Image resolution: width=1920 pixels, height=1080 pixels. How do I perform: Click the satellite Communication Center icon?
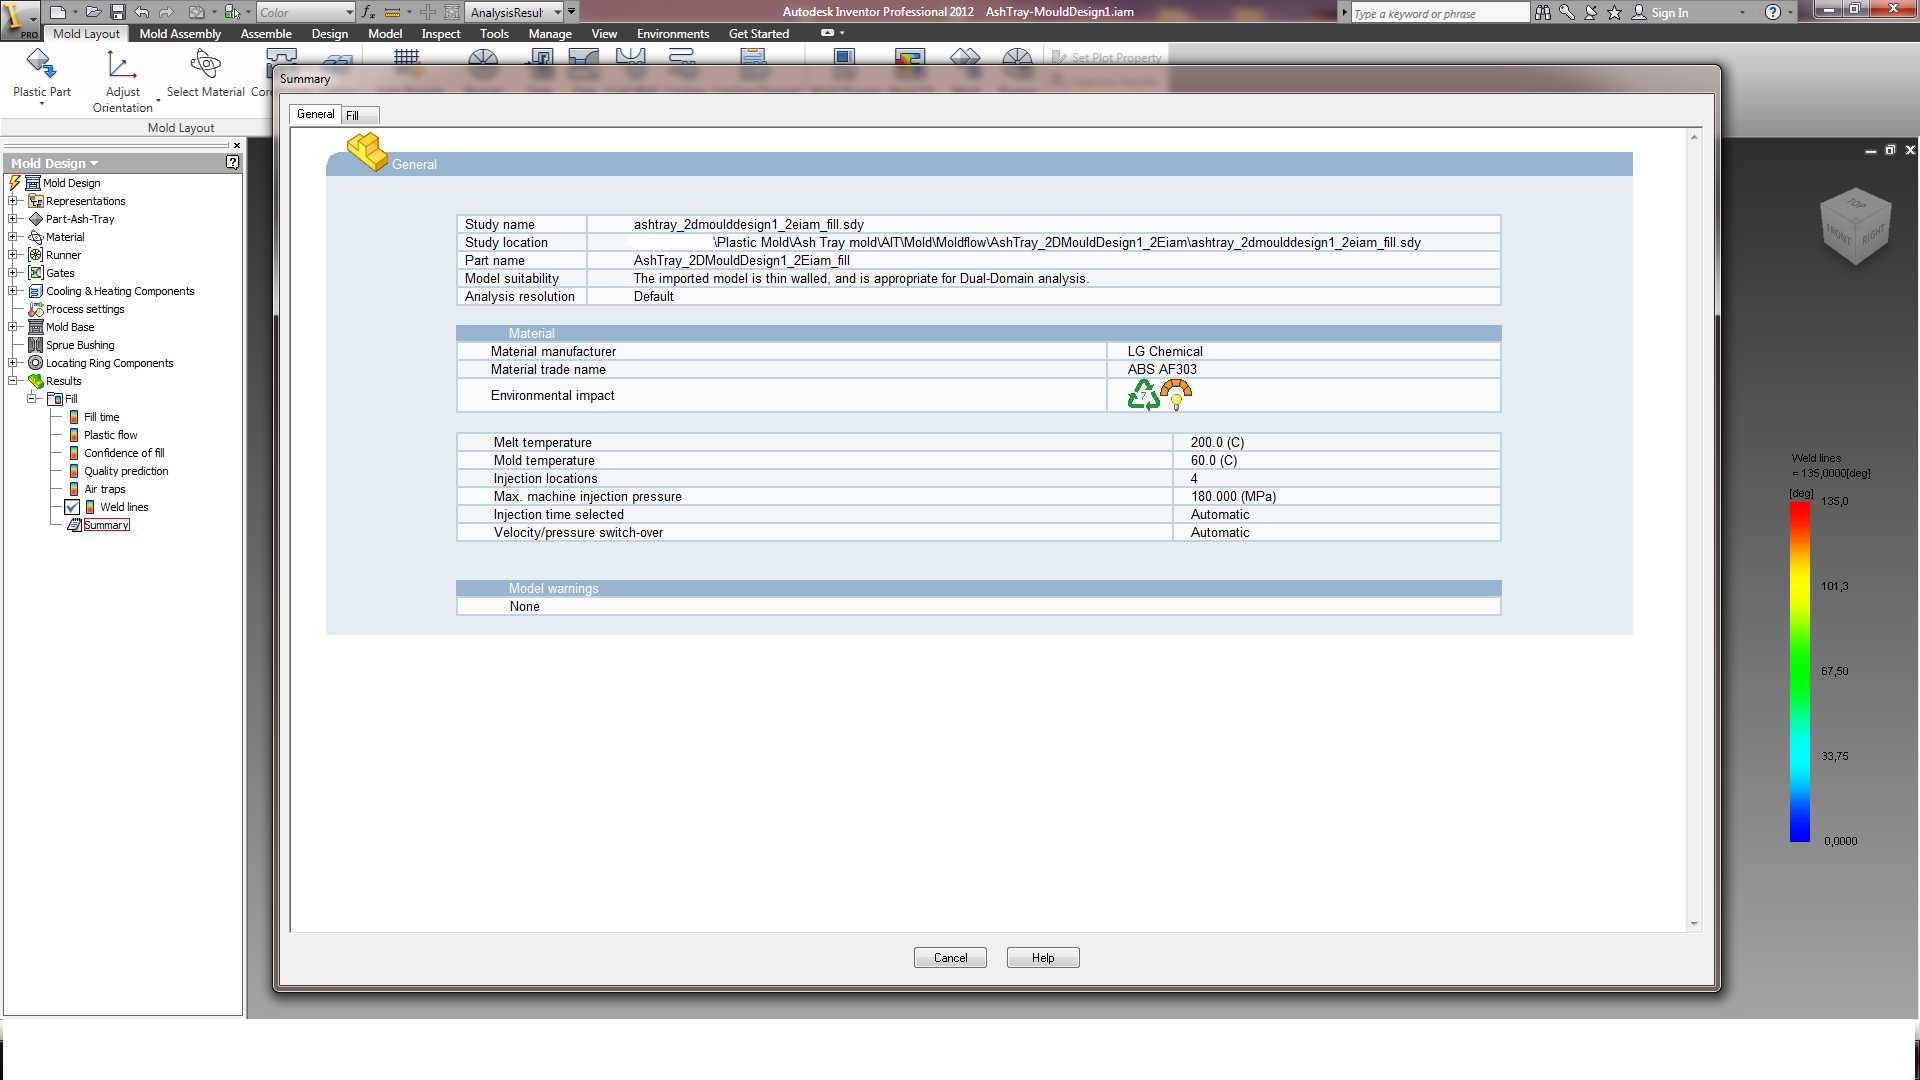(x=1591, y=12)
